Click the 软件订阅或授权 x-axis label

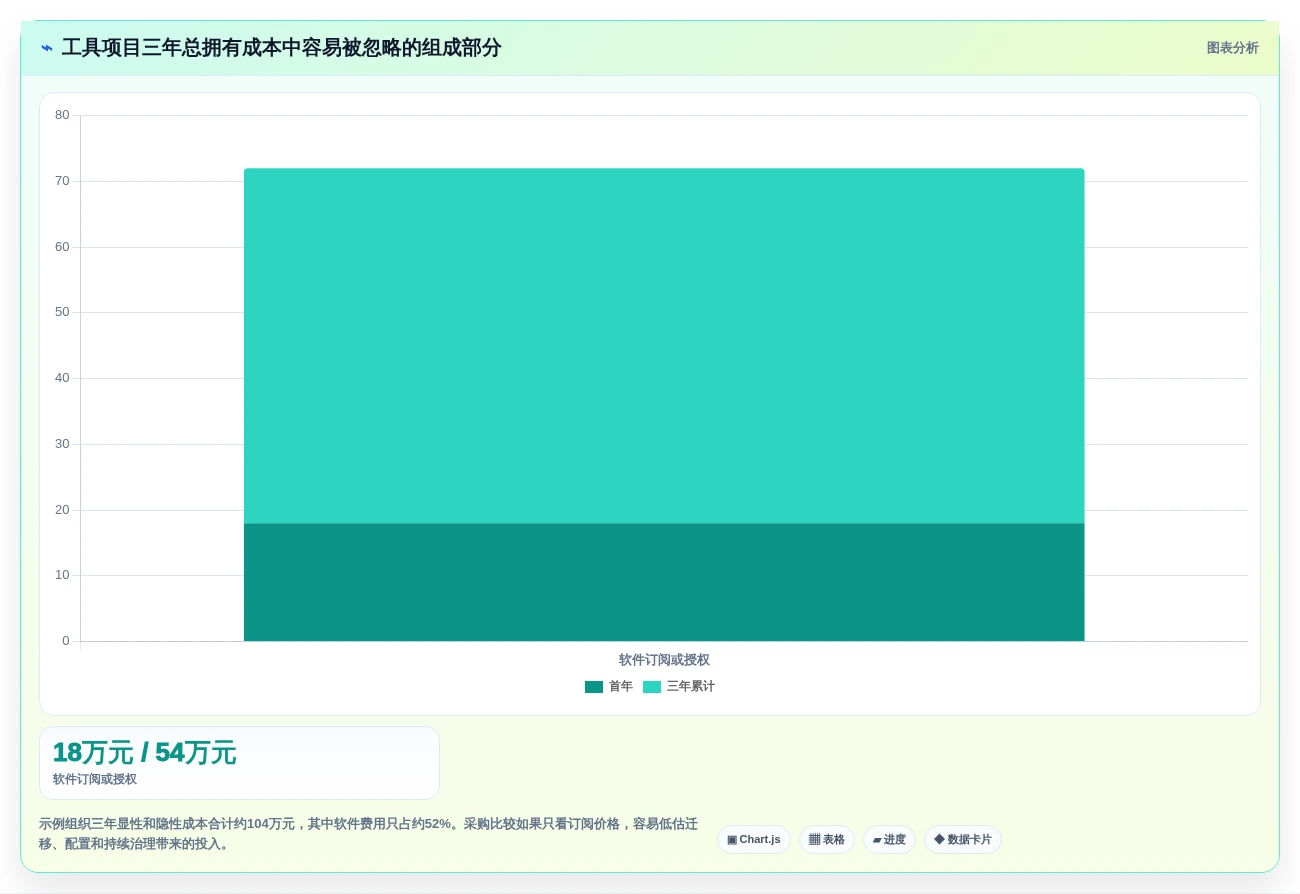[664, 660]
